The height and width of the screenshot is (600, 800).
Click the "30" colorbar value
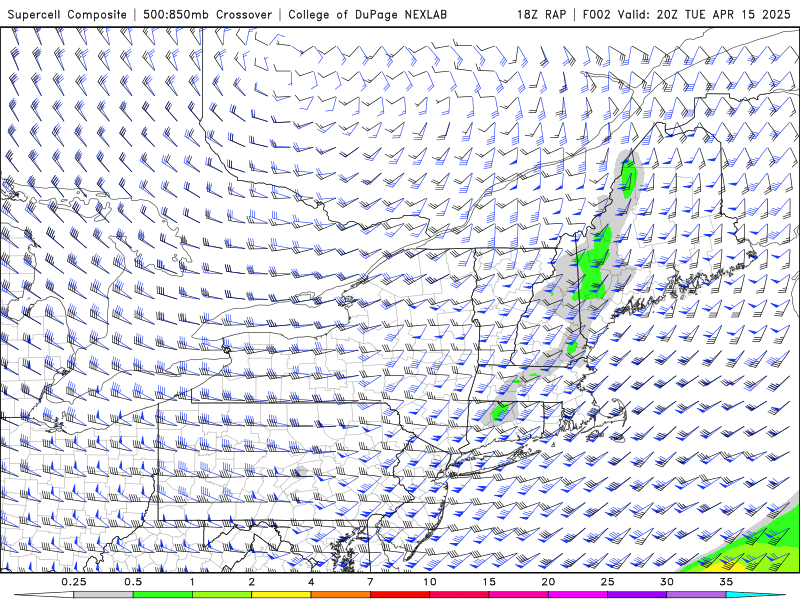(x=666, y=582)
